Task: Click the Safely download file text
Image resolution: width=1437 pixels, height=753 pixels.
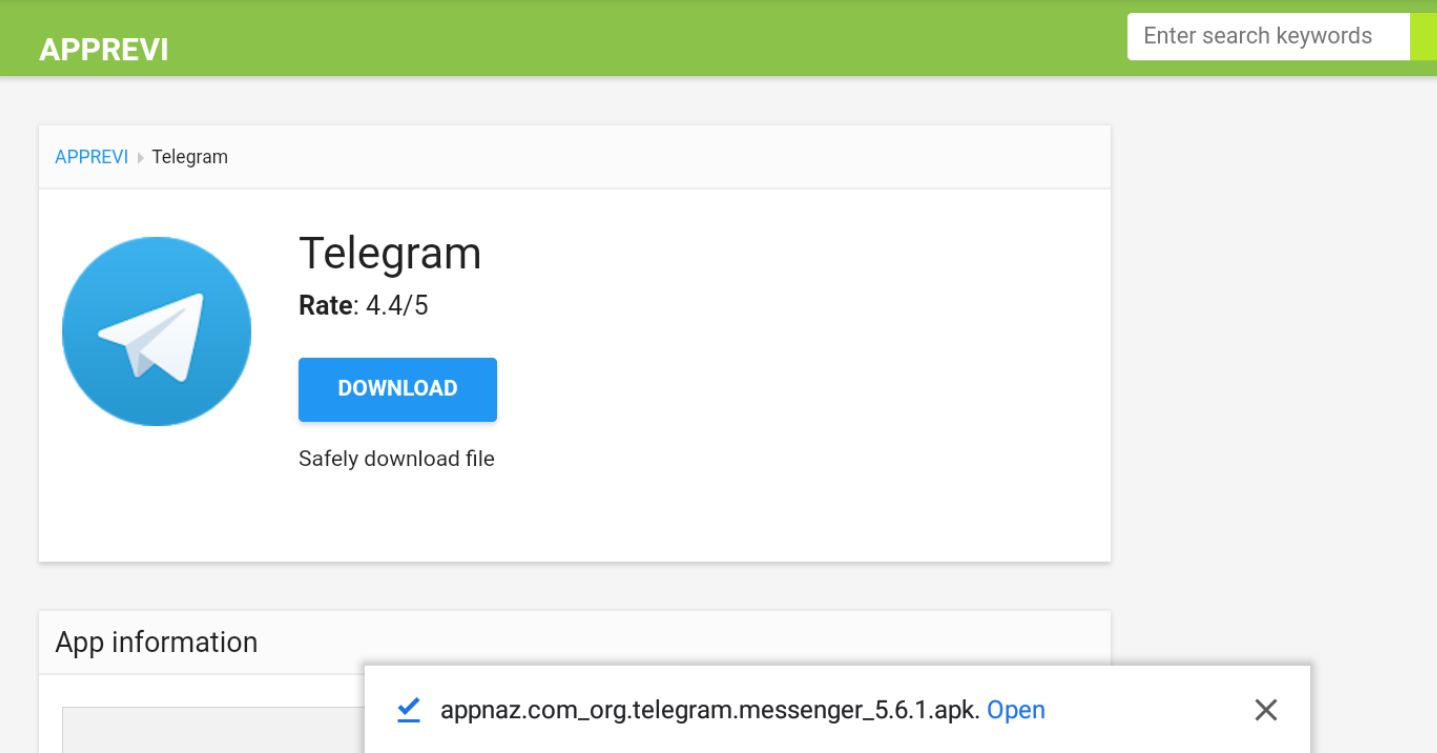Action: tap(397, 459)
